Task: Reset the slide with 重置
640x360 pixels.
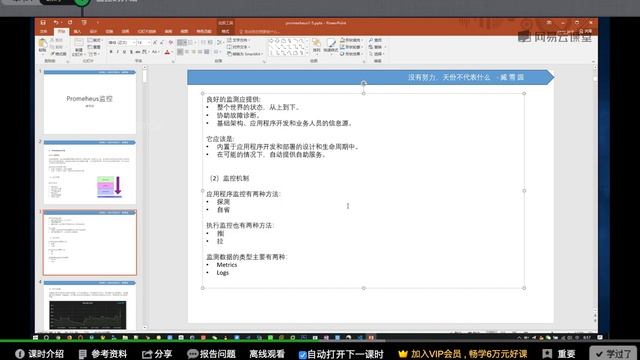Action: [94, 47]
